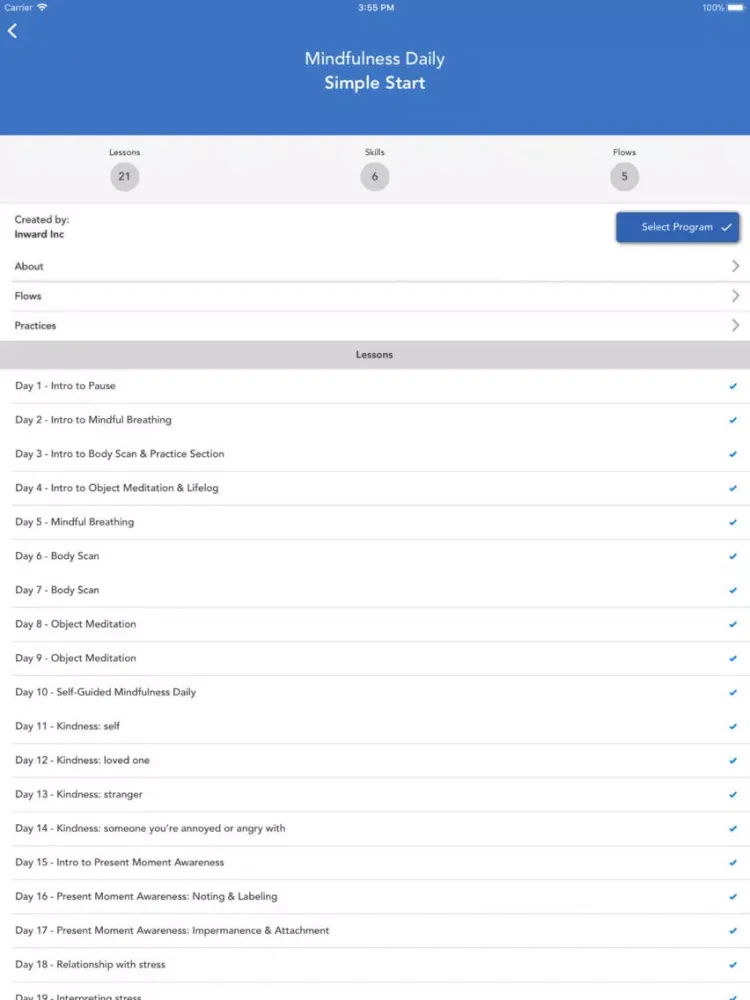The height and width of the screenshot is (1000, 750).
Task: Click the battery icon in status bar
Action: pos(736,8)
